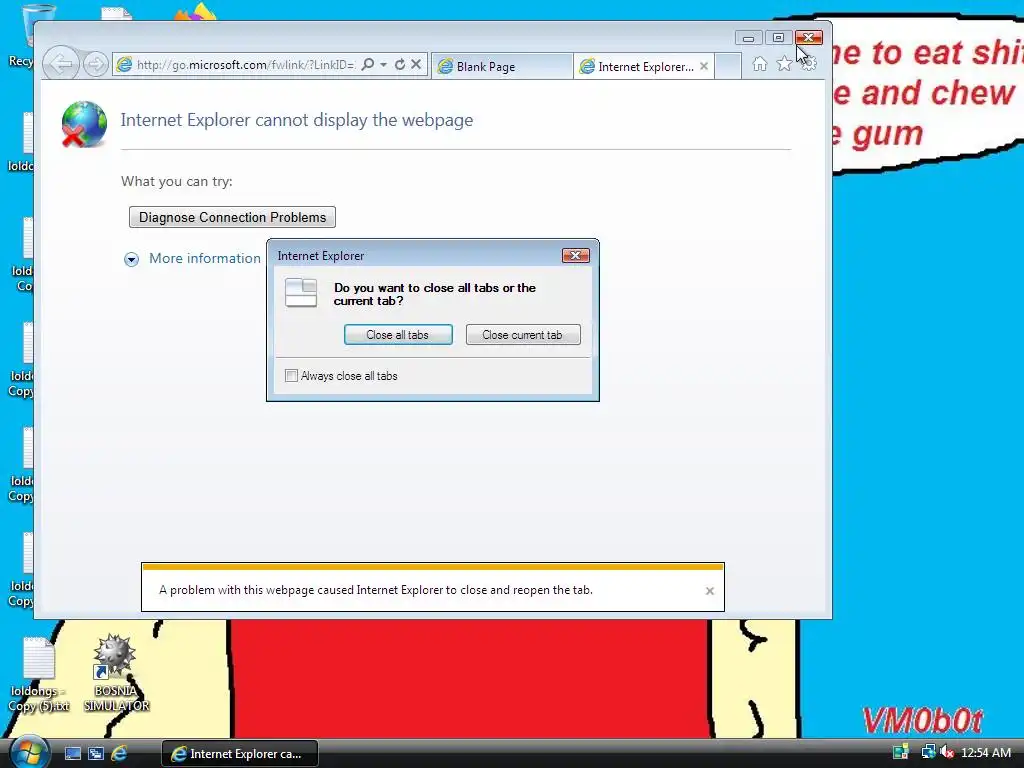Close the Internet Explorer... tab

[703, 66]
